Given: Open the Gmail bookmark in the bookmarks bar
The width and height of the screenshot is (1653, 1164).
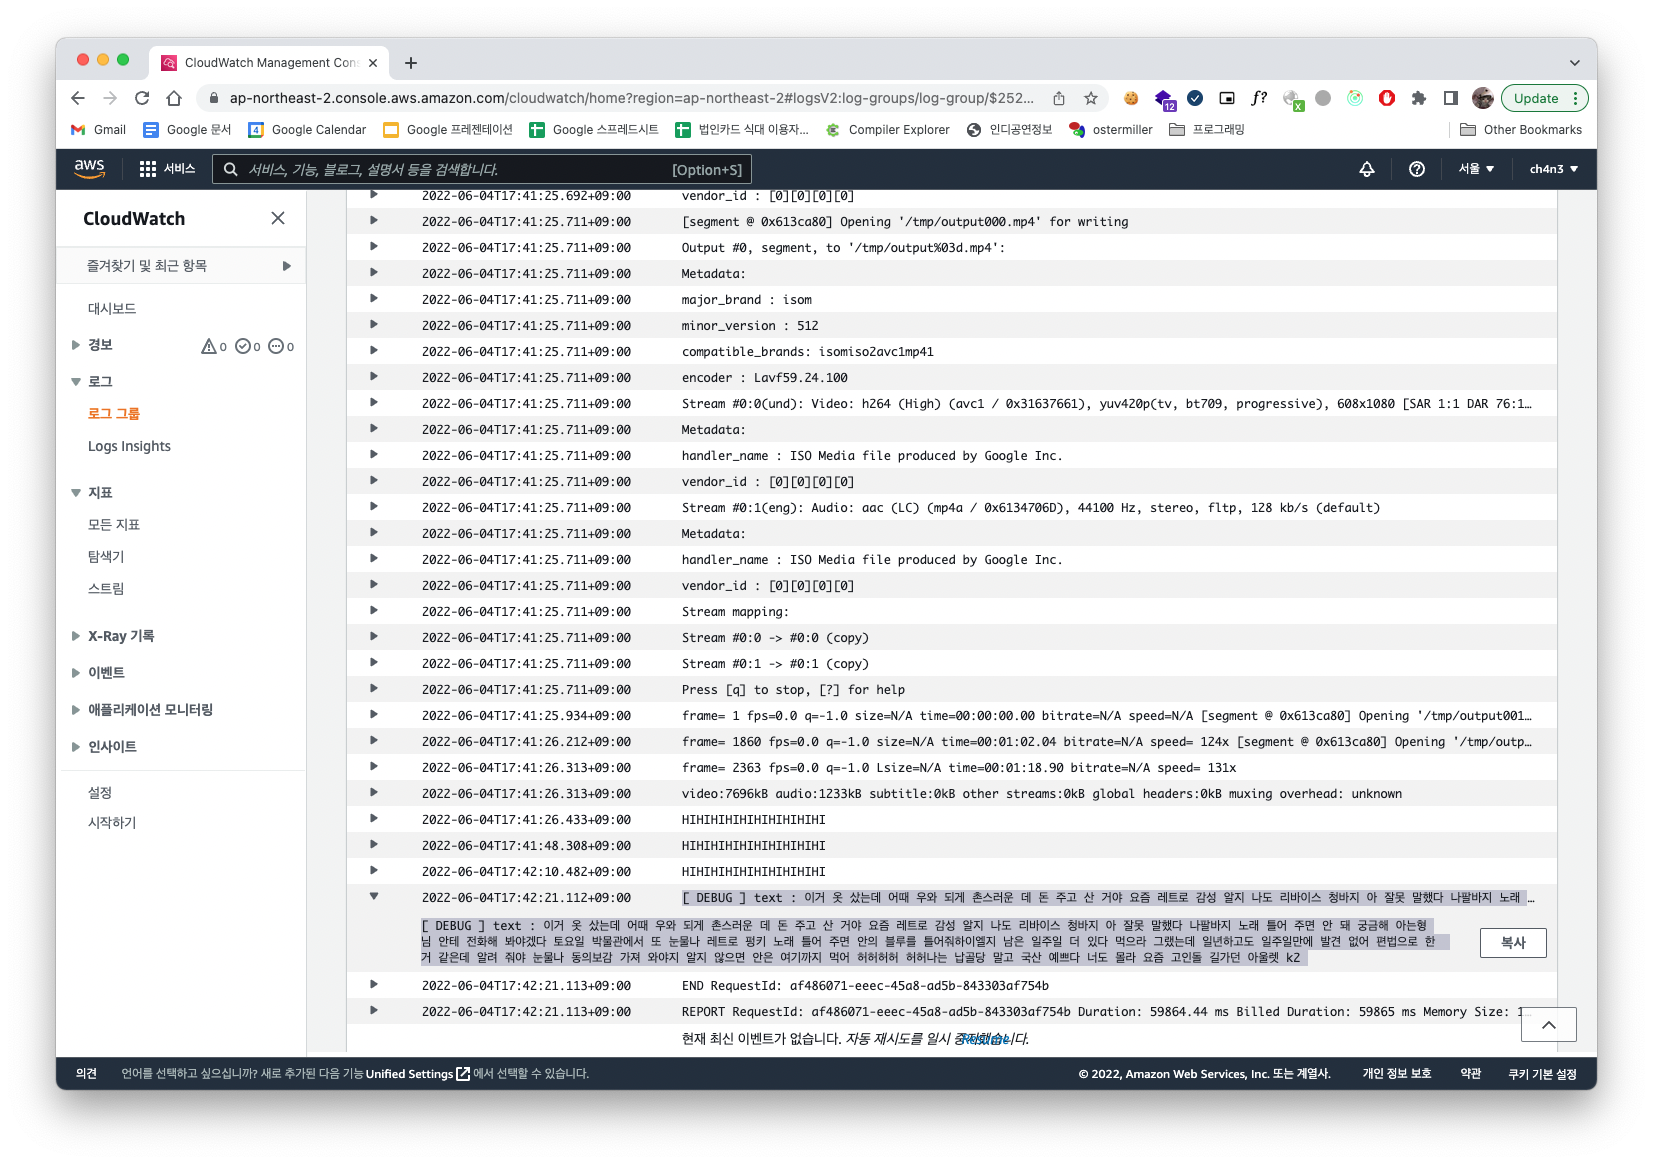Looking at the screenshot, I should 97,130.
